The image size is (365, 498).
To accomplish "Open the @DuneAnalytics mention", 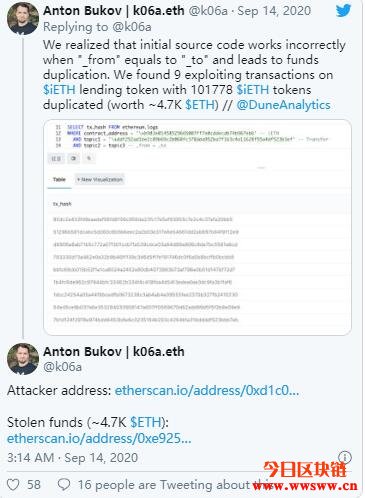I will (x=283, y=105).
